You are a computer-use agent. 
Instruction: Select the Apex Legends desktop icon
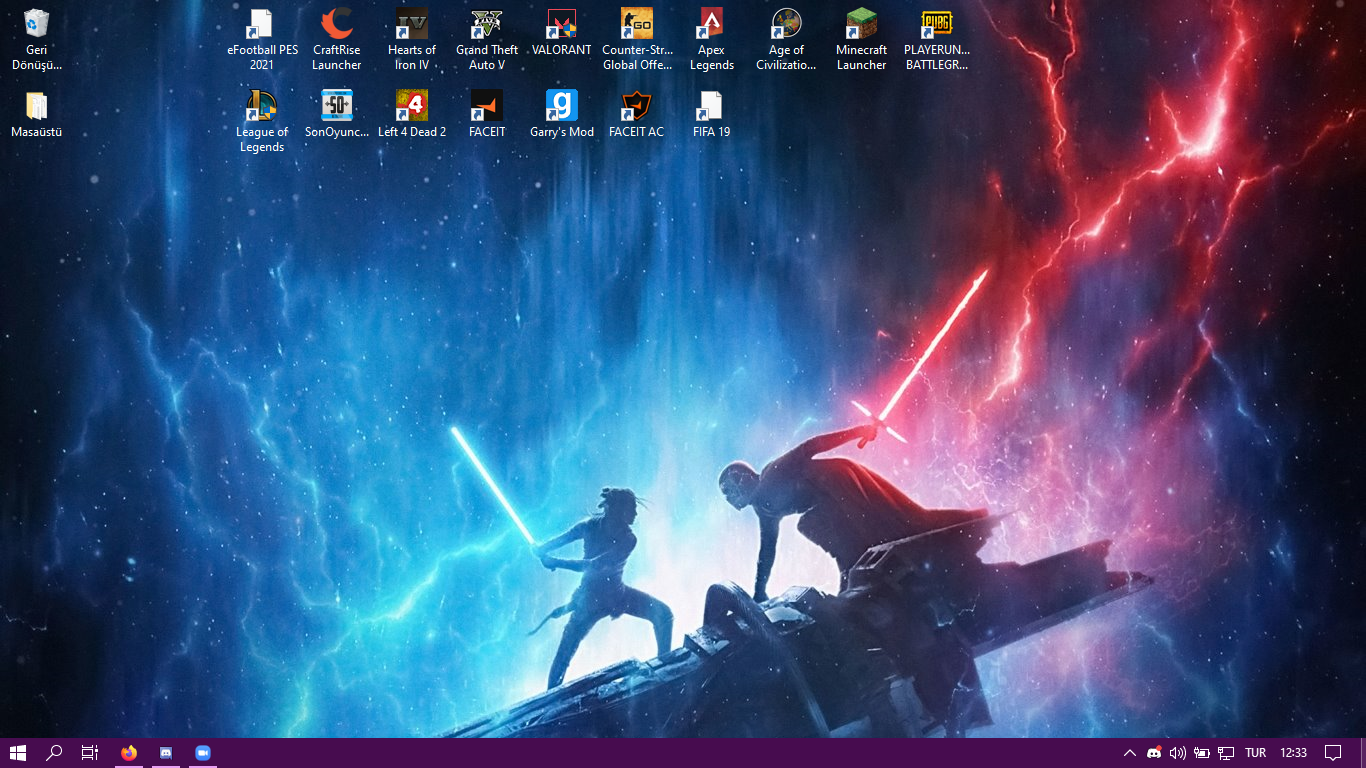point(712,40)
